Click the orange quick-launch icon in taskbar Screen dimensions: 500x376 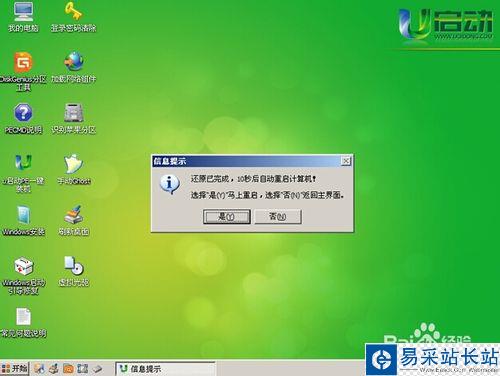68,368
